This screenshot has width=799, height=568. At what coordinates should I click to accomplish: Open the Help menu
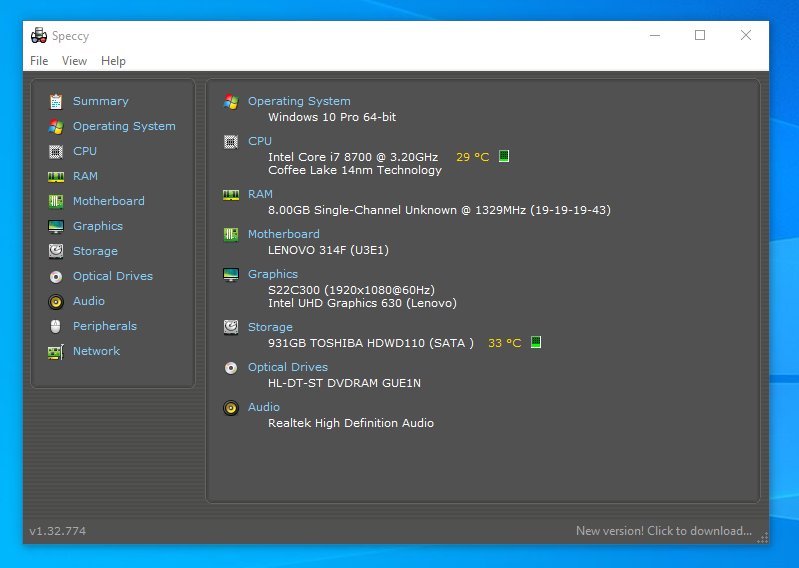pyautogui.click(x=113, y=61)
